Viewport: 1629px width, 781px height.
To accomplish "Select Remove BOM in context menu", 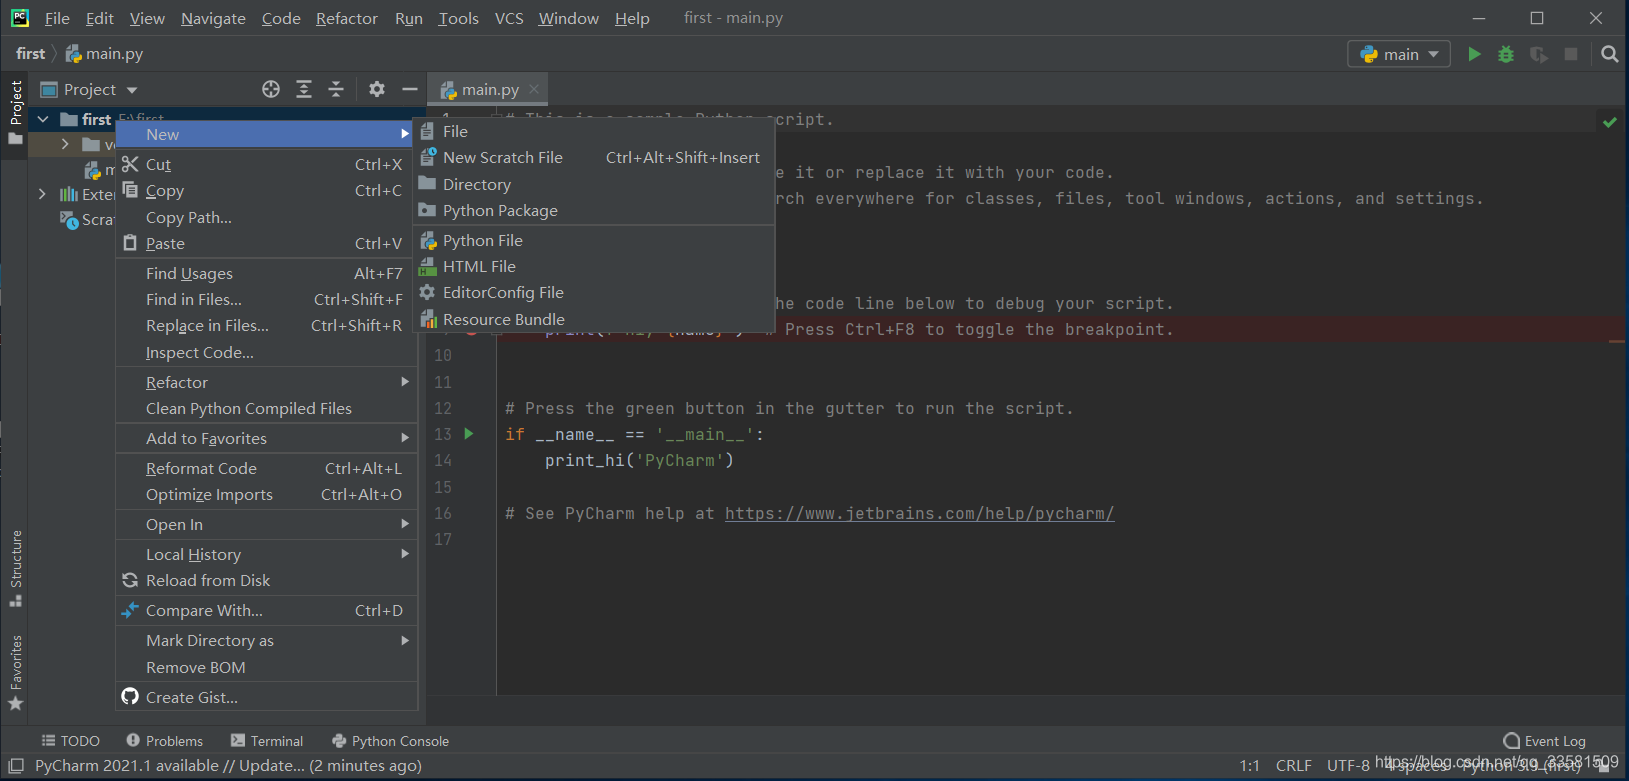I will coord(266,667).
